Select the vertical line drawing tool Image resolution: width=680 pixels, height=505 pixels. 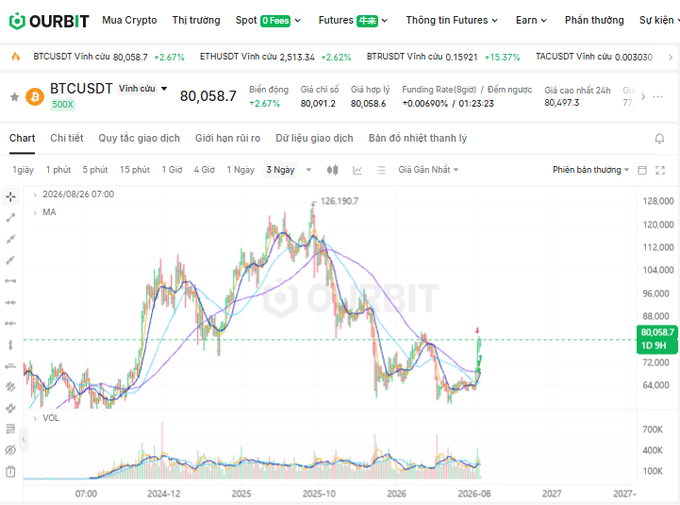click(11, 345)
